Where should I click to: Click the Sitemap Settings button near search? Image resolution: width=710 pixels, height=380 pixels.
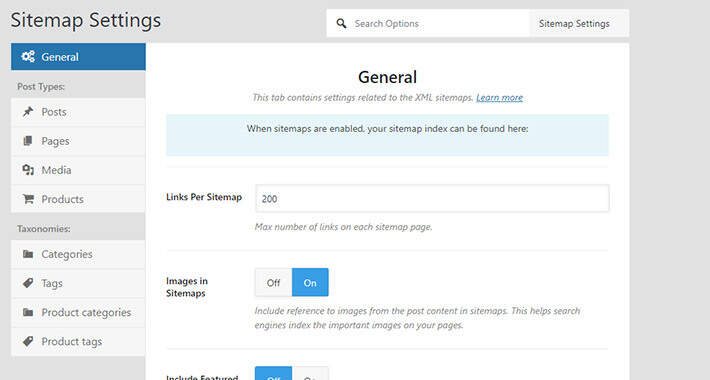[x=579, y=23]
